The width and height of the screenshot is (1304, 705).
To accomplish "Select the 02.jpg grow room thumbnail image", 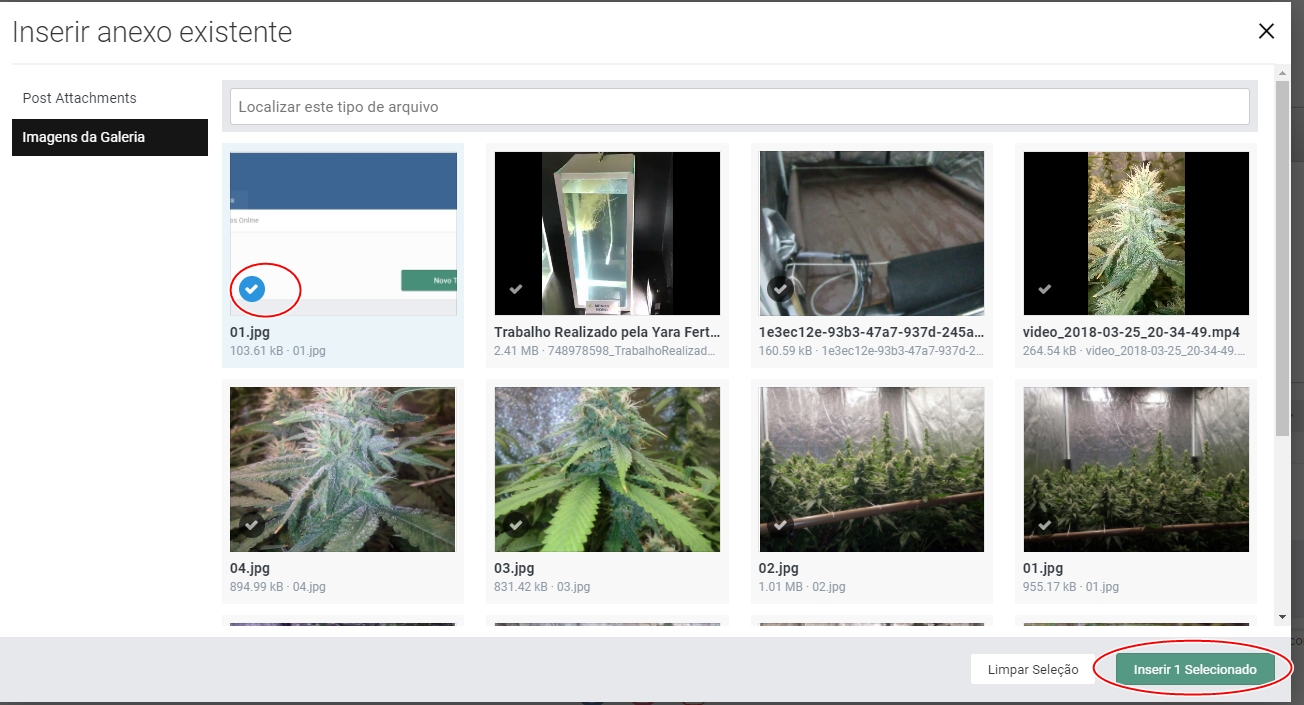I will click(x=872, y=469).
